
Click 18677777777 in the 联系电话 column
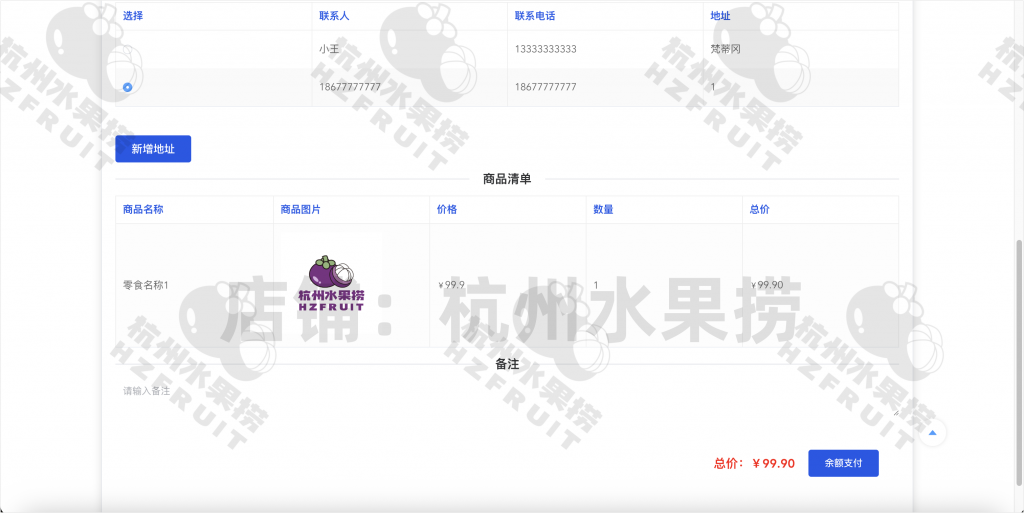(x=545, y=87)
